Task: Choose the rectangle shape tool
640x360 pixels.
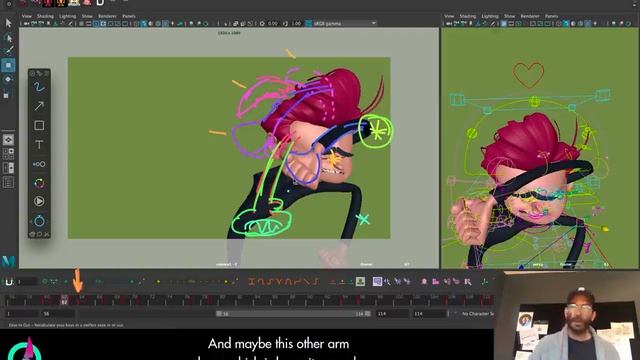Action: (x=39, y=125)
